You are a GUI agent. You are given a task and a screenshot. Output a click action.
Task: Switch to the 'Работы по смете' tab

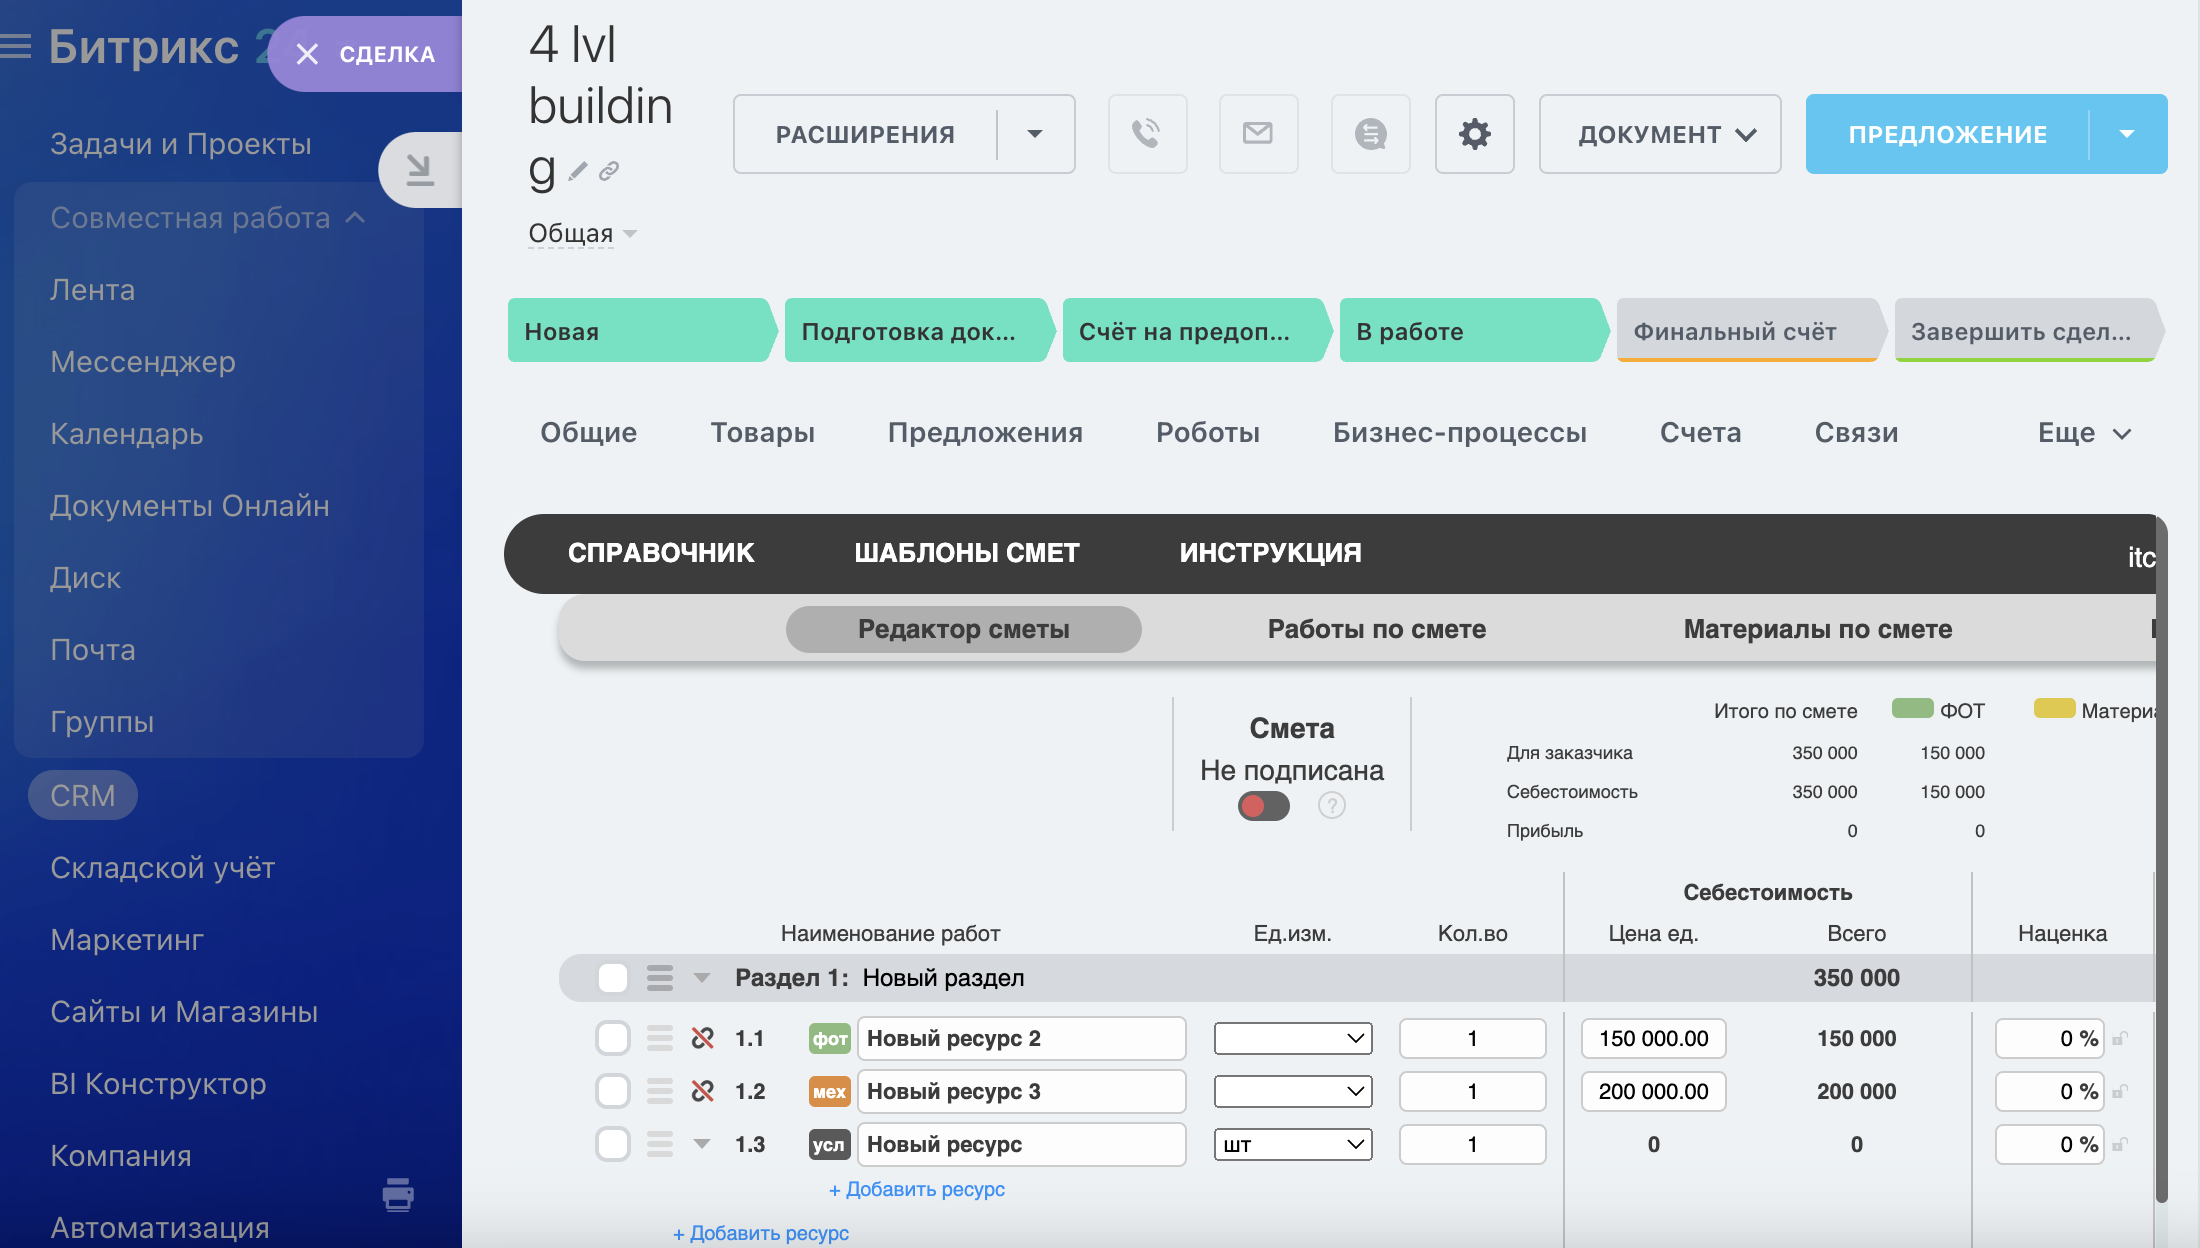[1376, 629]
